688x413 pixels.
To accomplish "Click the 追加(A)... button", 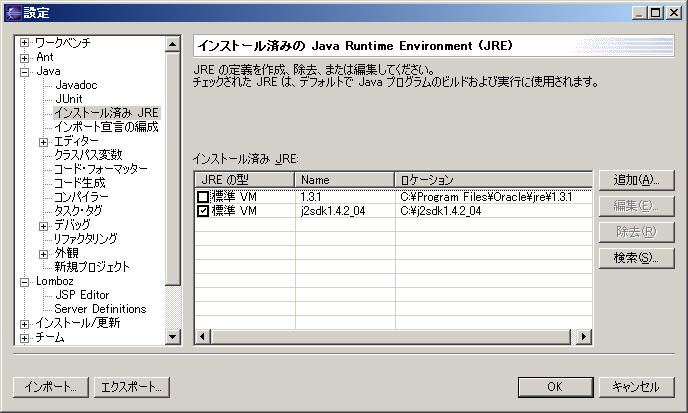I will click(636, 179).
